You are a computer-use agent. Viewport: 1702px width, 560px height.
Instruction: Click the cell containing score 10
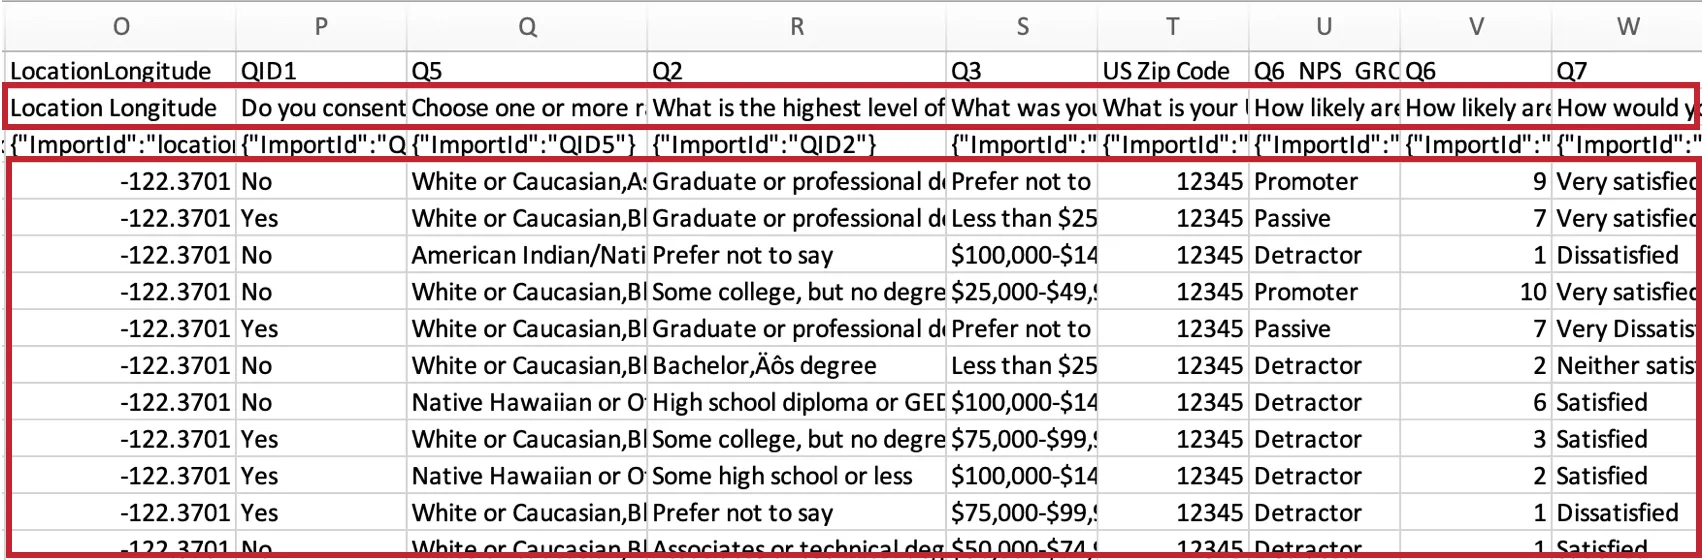[x=1475, y=292]
